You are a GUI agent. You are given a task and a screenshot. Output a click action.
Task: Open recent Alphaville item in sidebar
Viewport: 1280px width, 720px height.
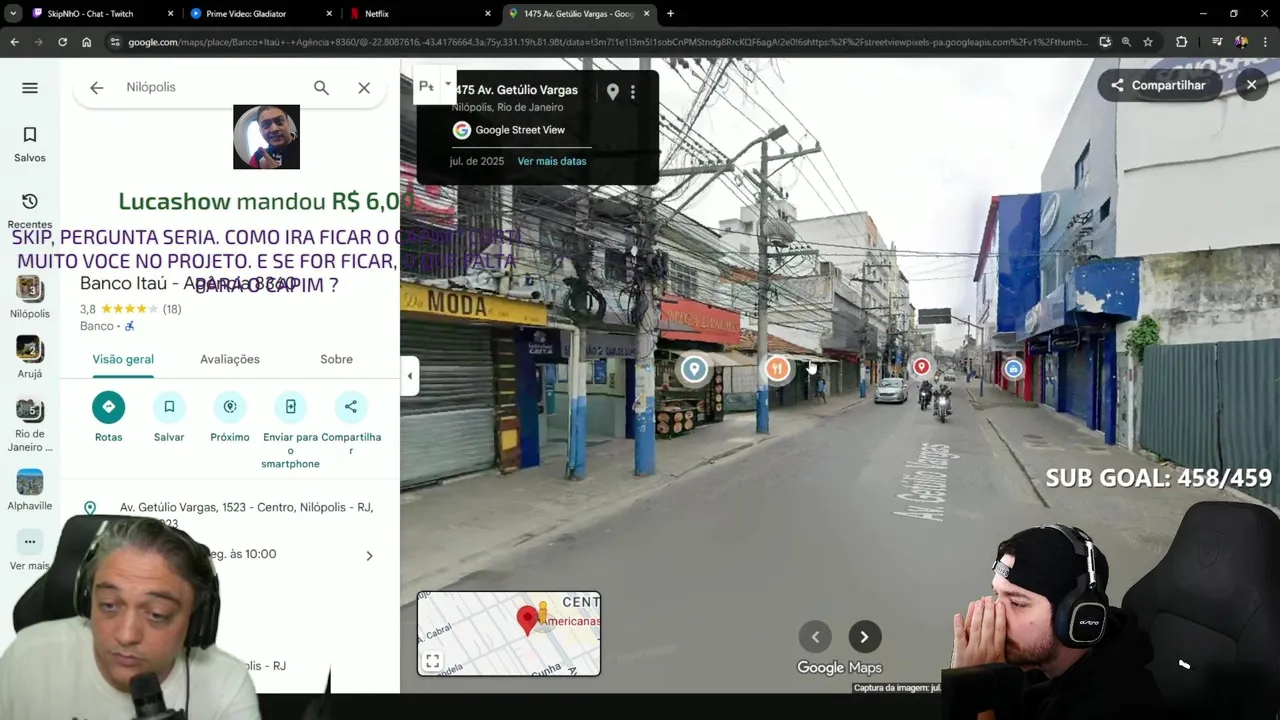pyautogui.click(x=30, y=490)
